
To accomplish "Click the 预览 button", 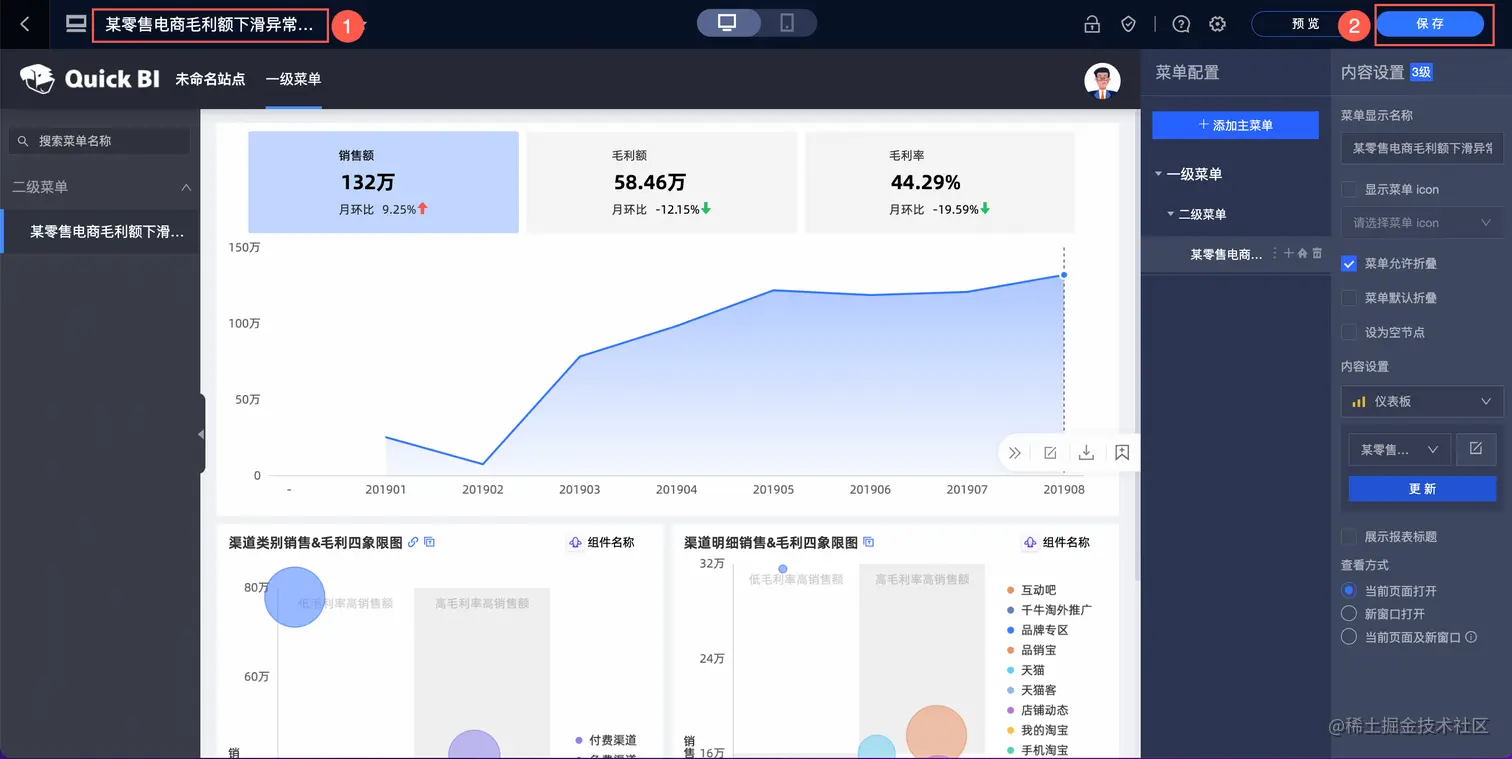I will point(1305,24).
